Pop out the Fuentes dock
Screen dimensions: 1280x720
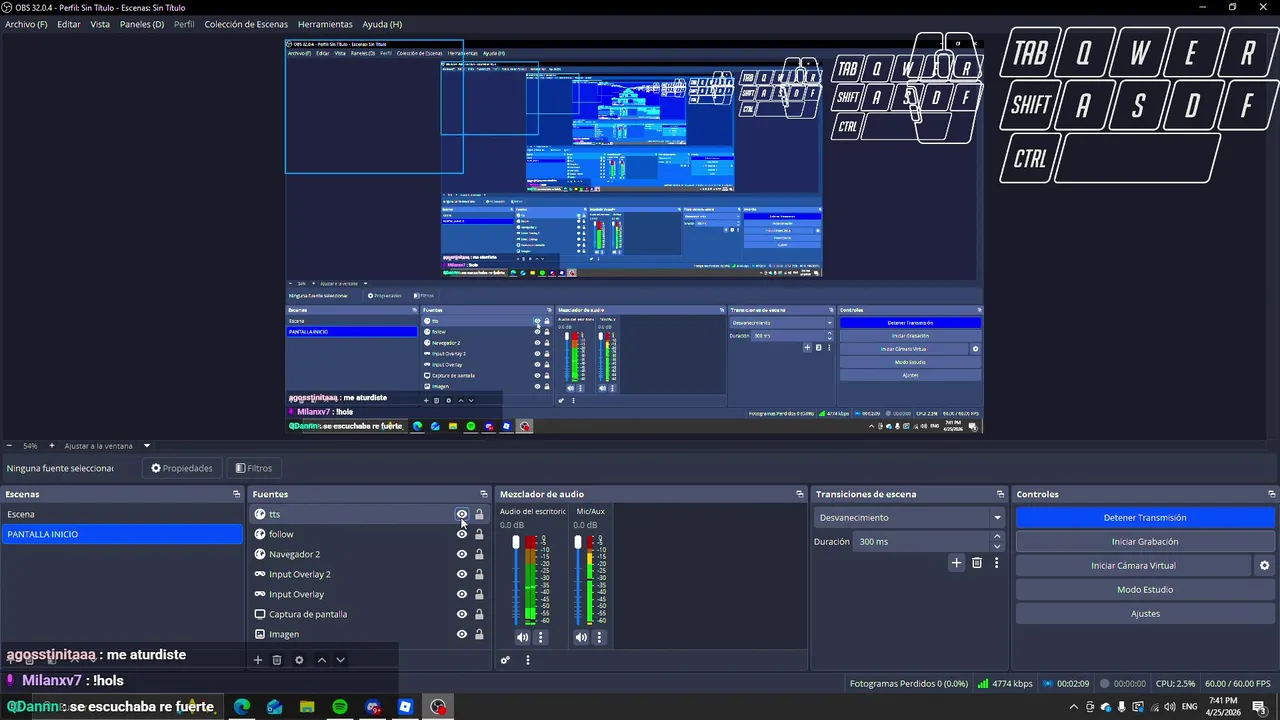tap(484, 494)
